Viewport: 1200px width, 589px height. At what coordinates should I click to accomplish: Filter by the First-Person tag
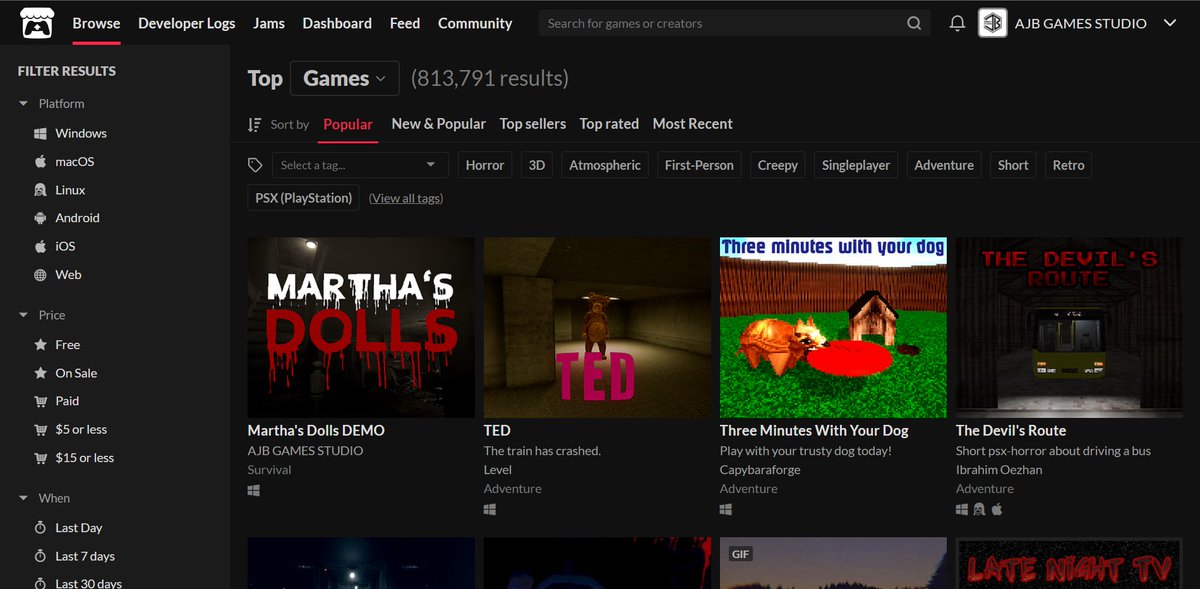tap(699, 165)
